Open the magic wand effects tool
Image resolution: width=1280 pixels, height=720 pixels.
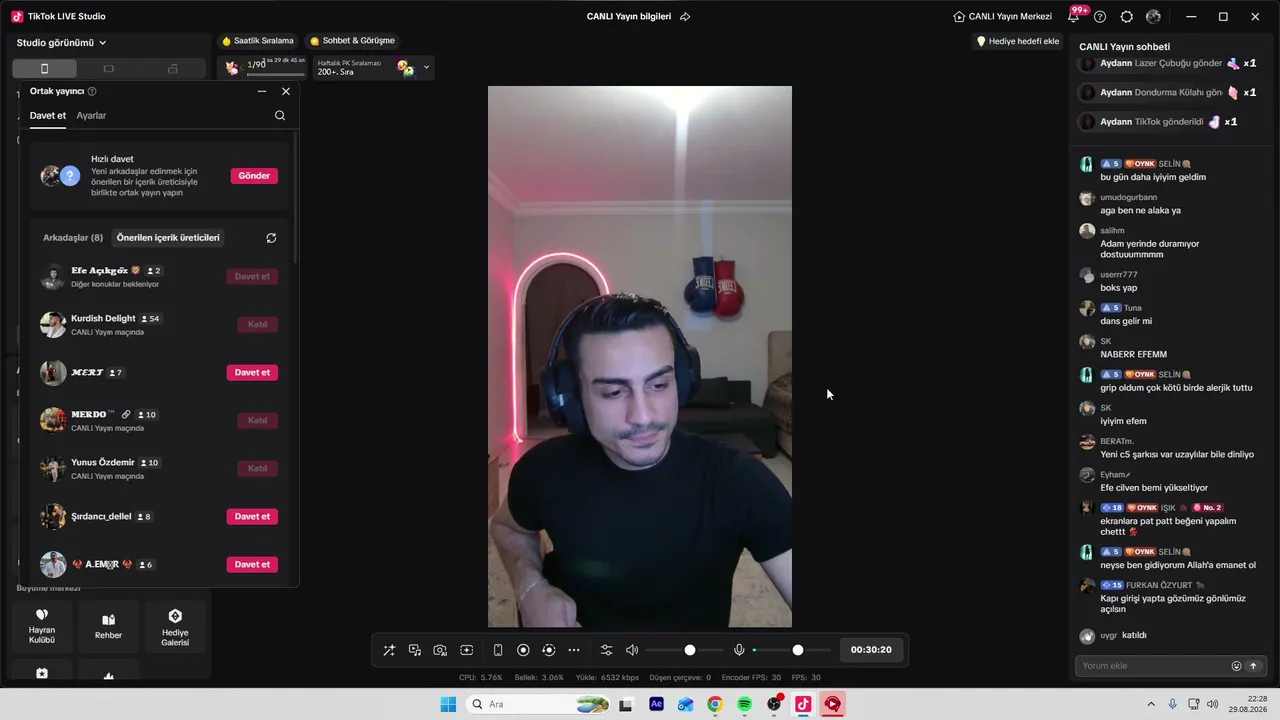[x=389, y=650]
